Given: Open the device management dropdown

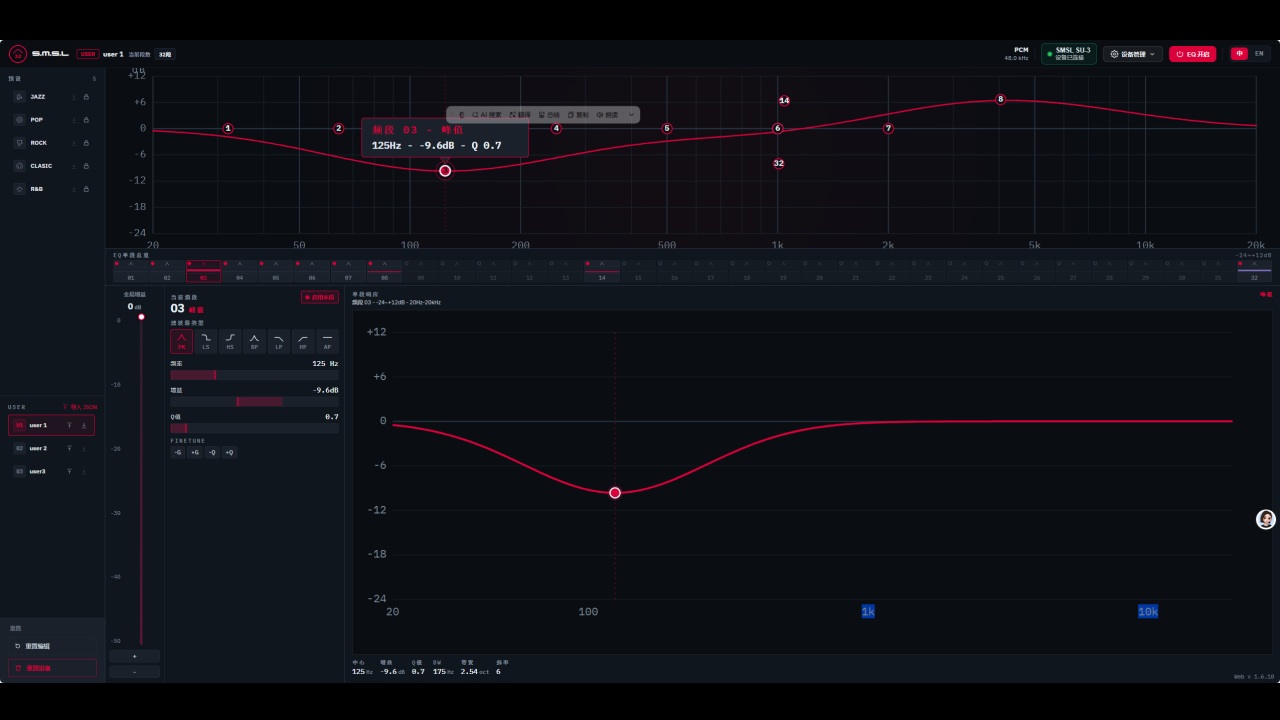Looking at the screenshot, I should [x=1133, y=54].
